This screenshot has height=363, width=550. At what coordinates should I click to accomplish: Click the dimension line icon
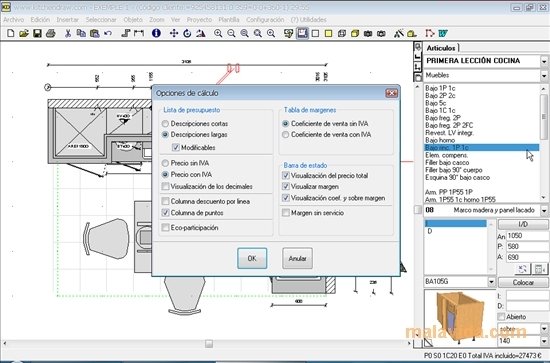point(139,33)
